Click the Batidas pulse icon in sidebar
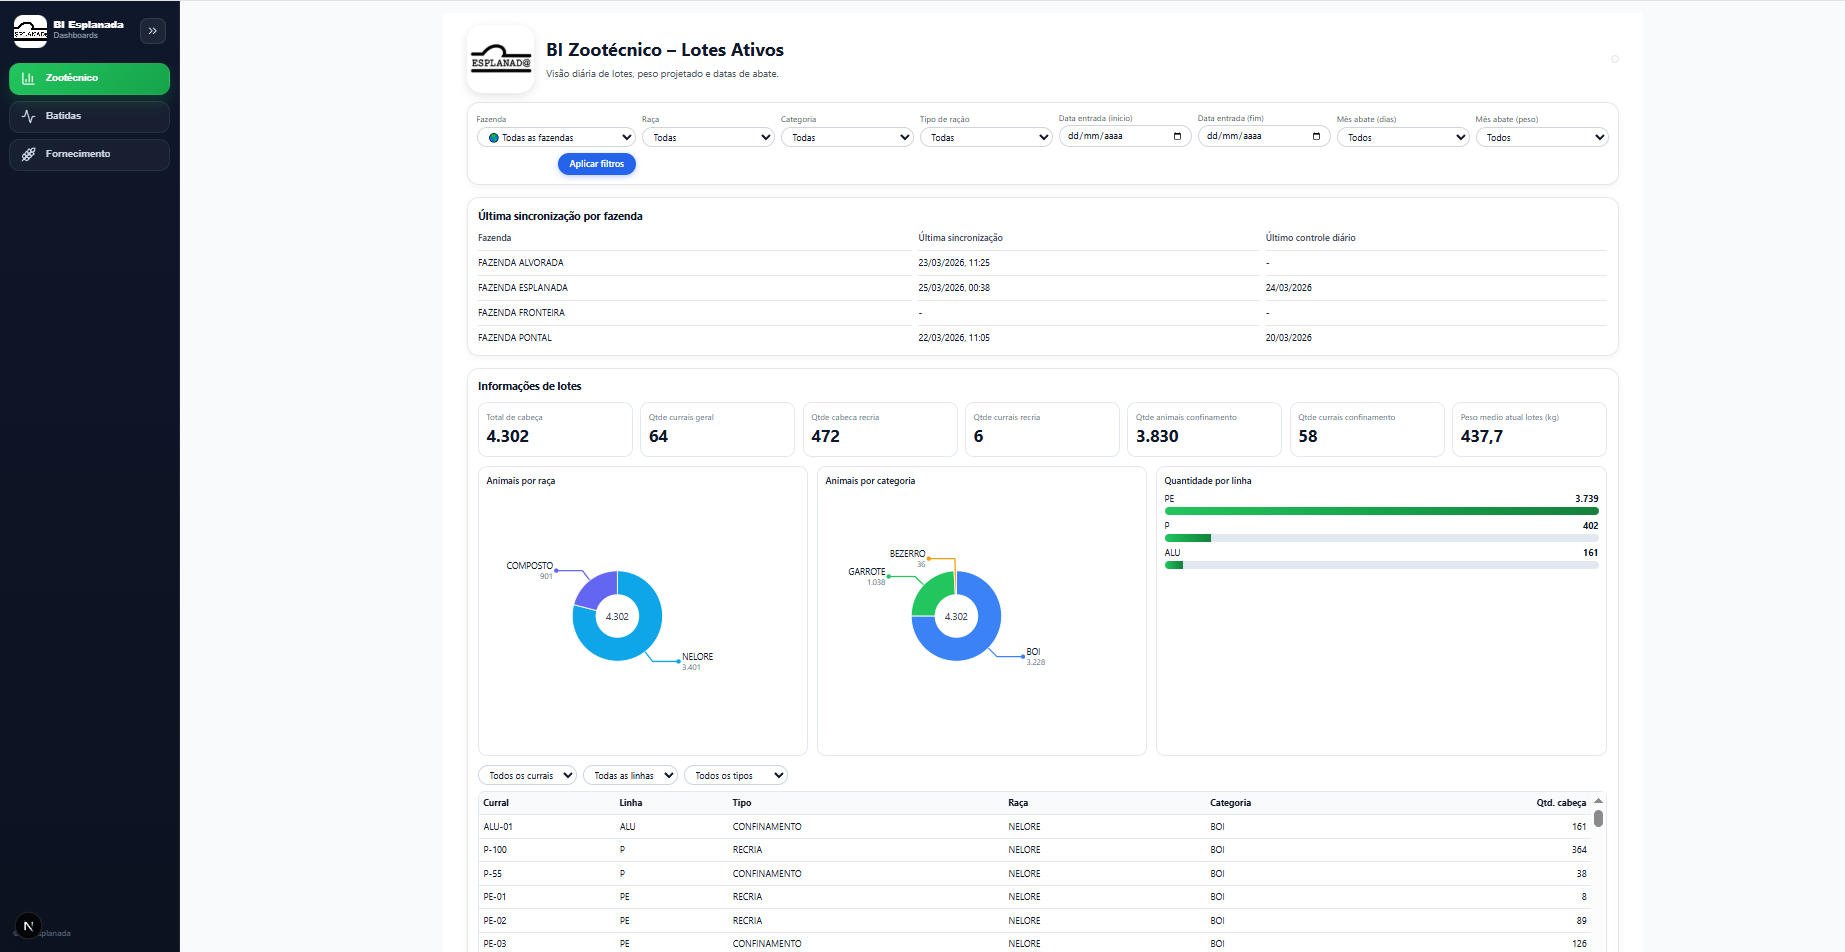The height and width of the screenshot is (952, 1845). pos(28,116)
